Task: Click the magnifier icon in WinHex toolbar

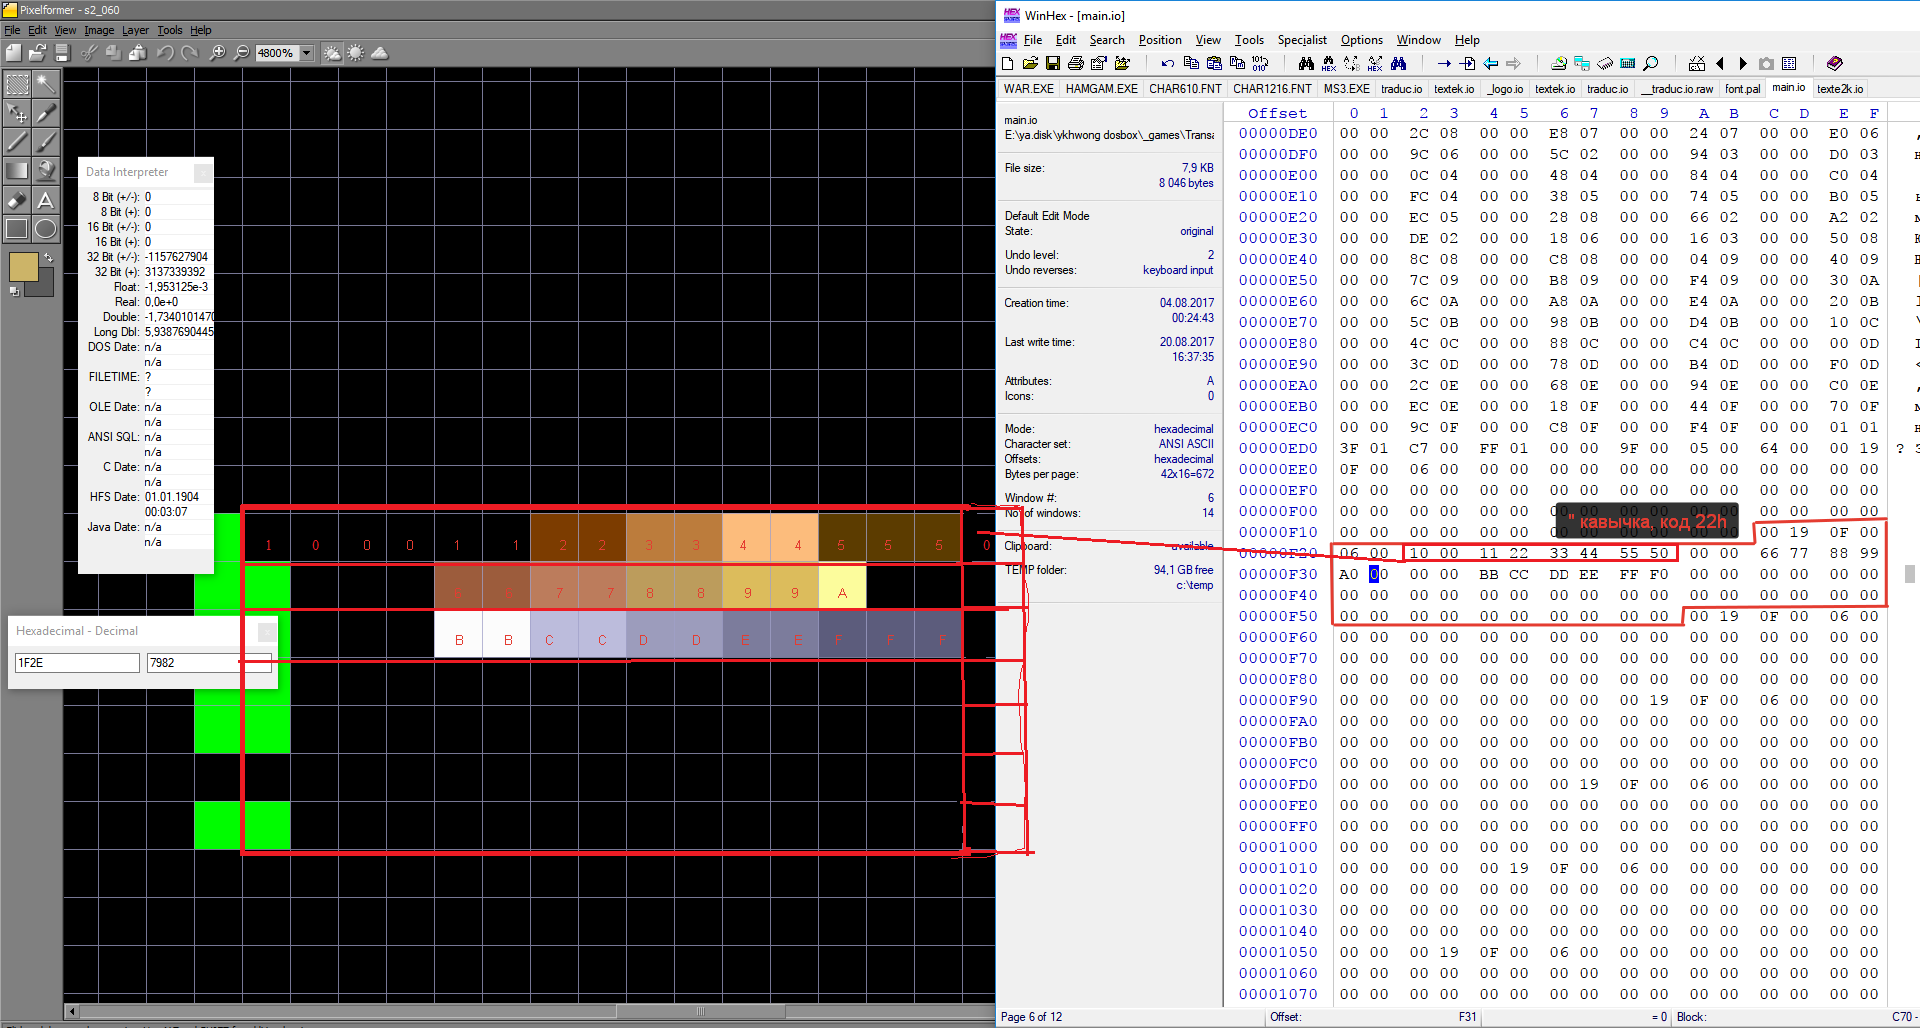Action: click(1651, 63)
